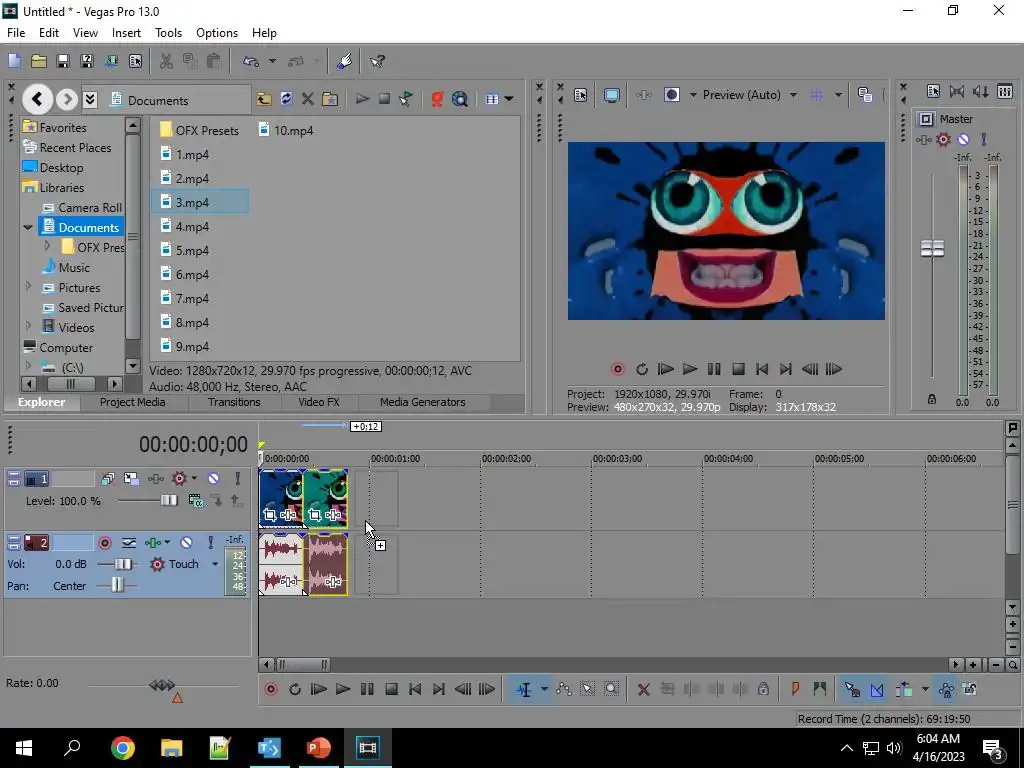Click the Loop Playback button in timeline transport
Screen dimensions: 1024x768
coord(295,690)
